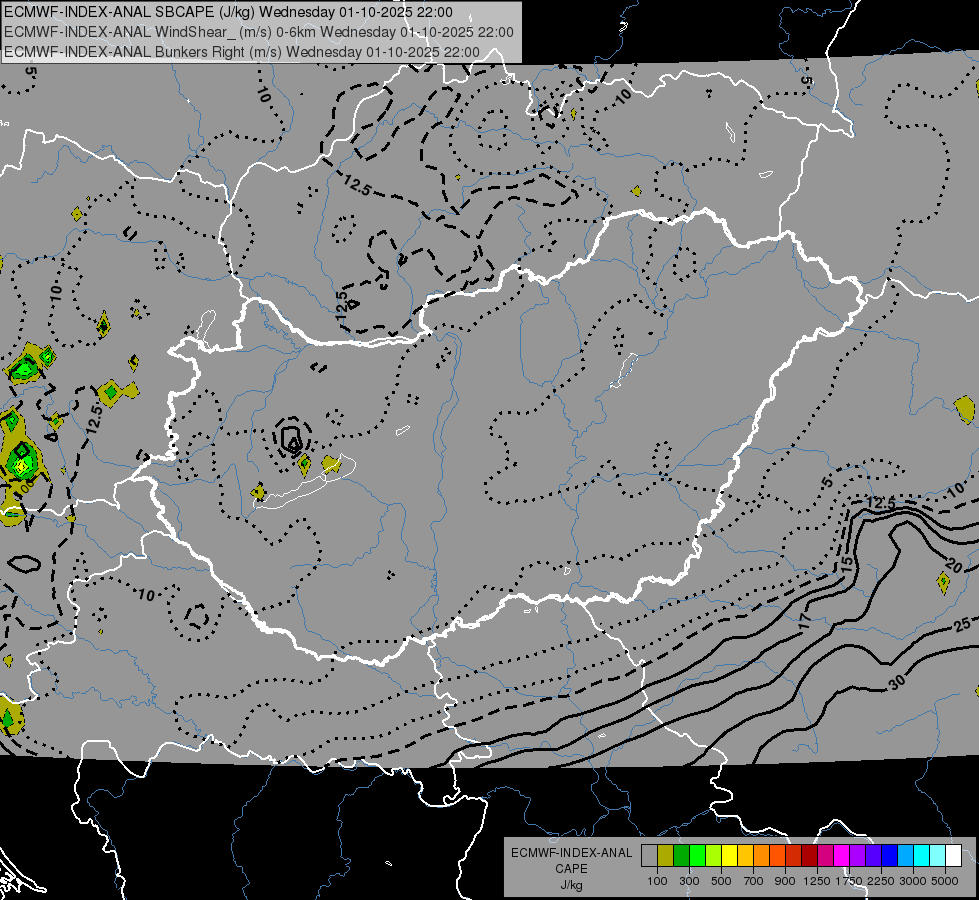Click the legend value 900
The height and width of the screenshot is (900, 979).
[x=785, y=881]
